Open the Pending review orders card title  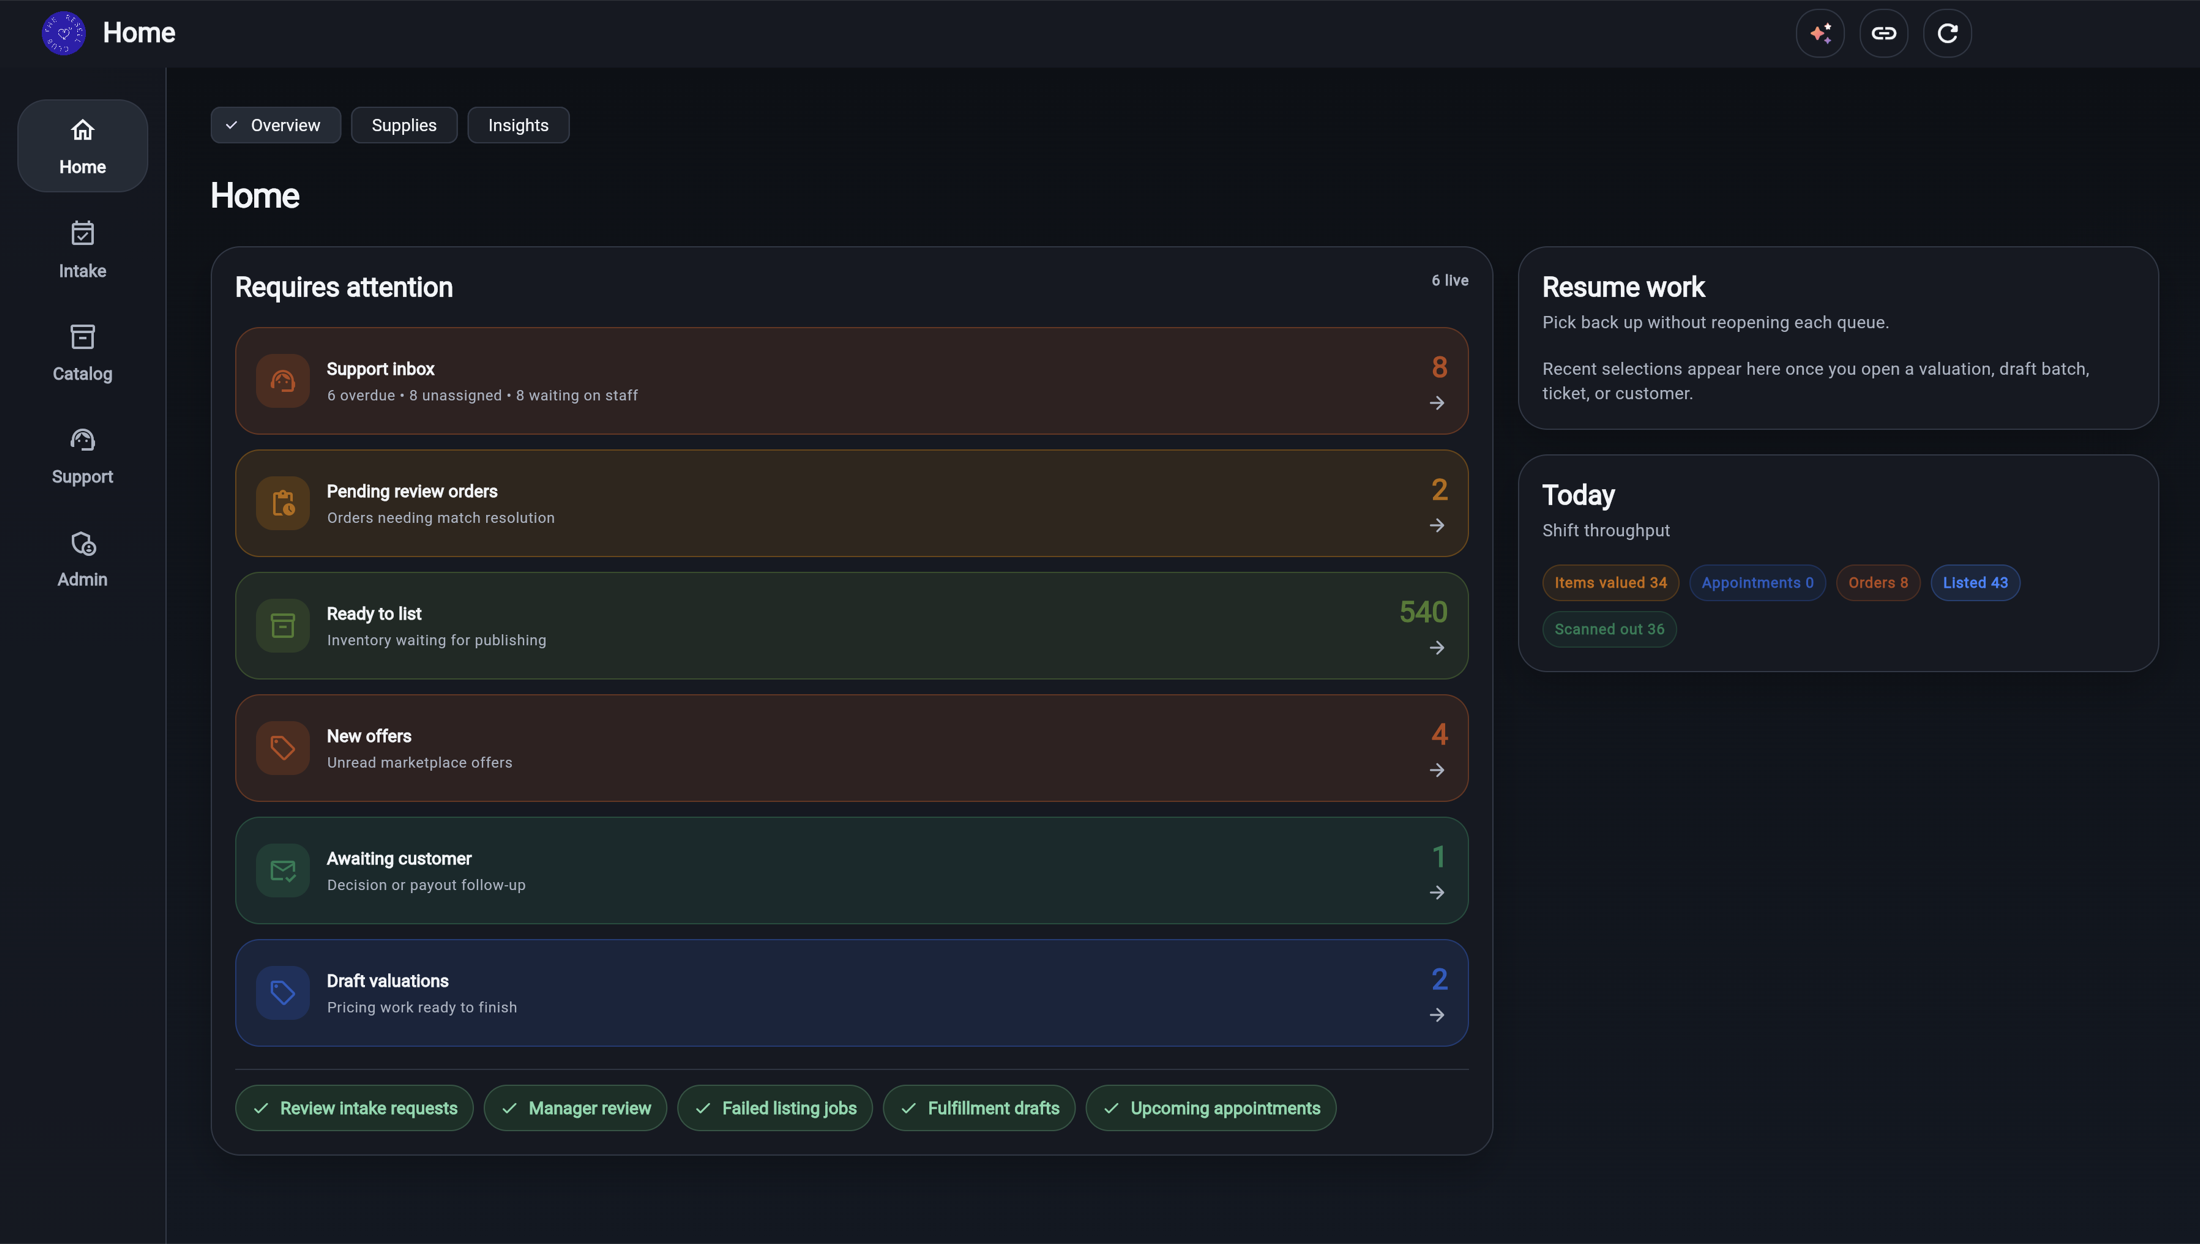click(x=412, y=492)
